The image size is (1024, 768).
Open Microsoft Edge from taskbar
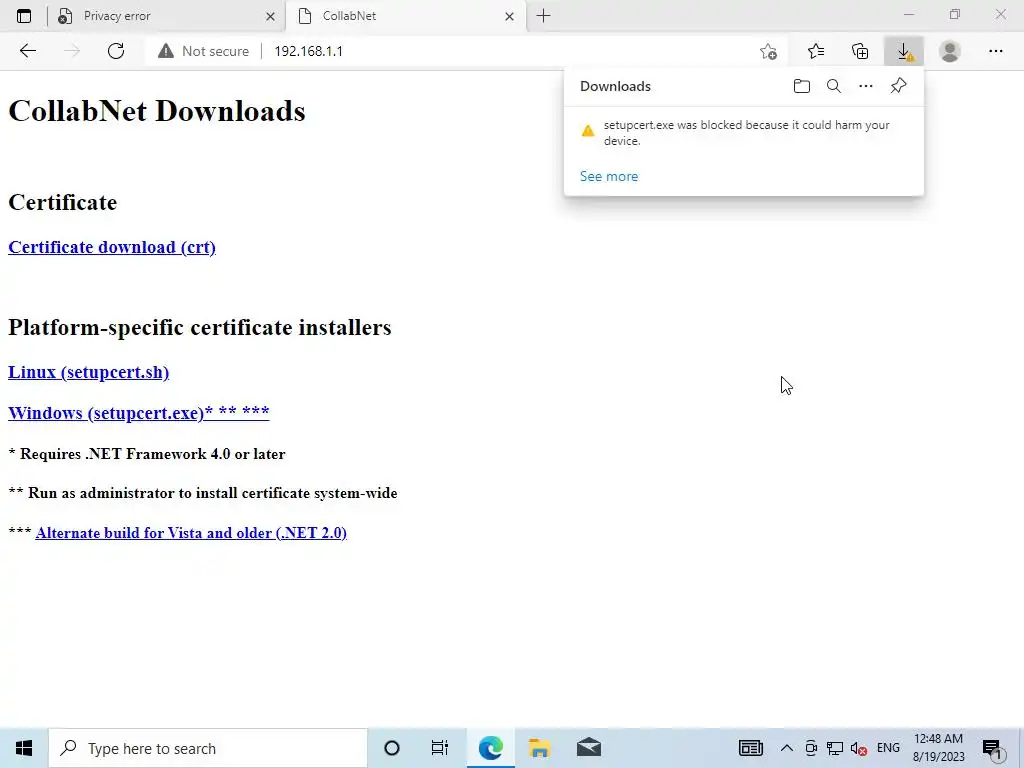490,748
